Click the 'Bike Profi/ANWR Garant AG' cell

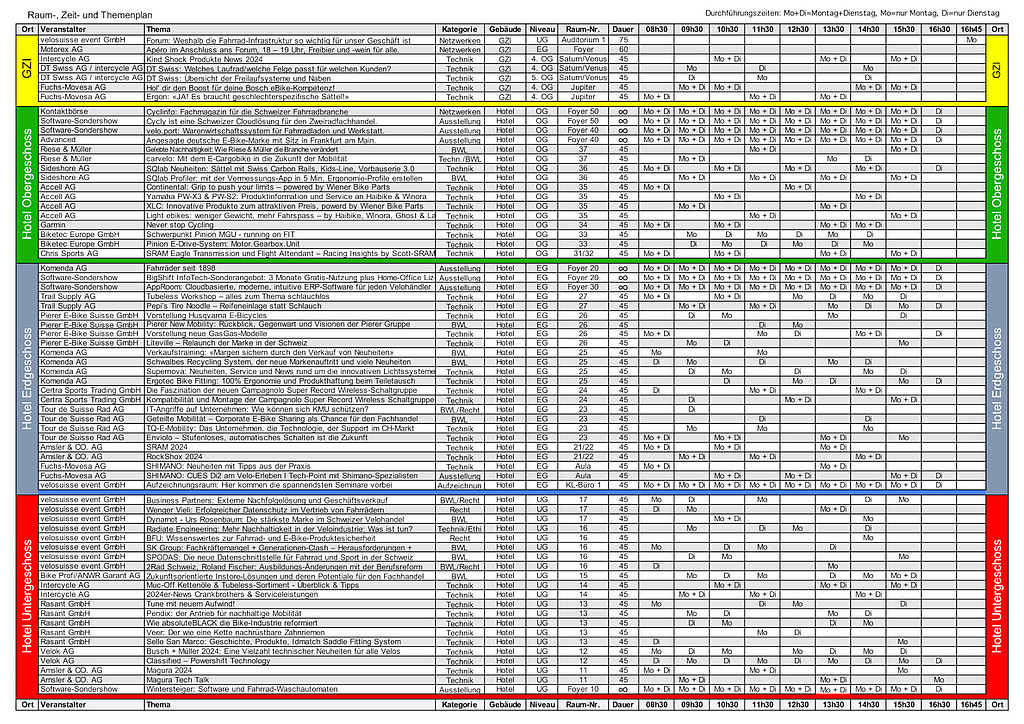coord(90,576)
